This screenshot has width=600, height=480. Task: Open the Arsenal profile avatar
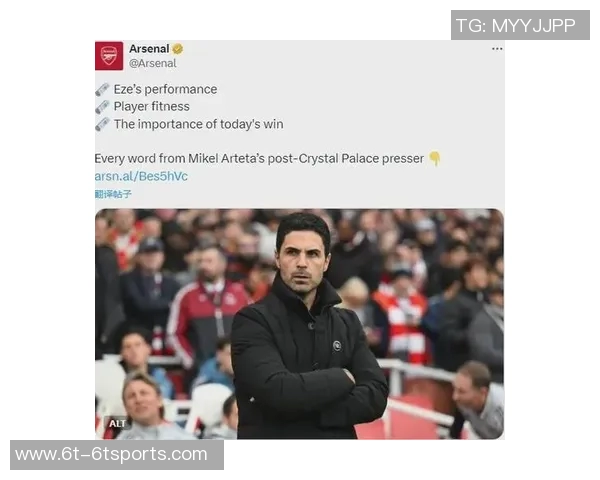(109, 56)
